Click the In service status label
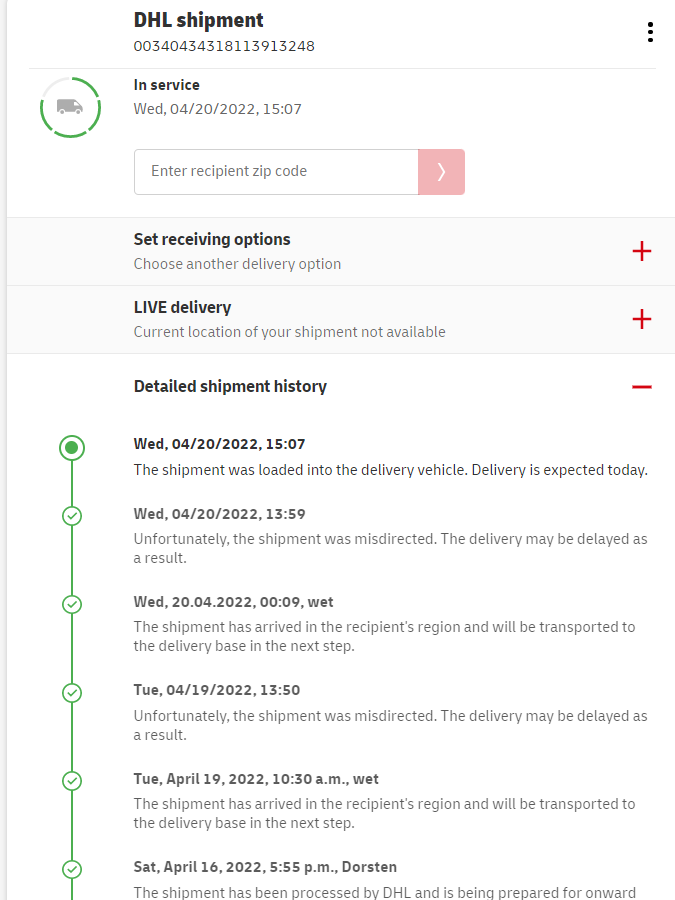 click(167, 85)
